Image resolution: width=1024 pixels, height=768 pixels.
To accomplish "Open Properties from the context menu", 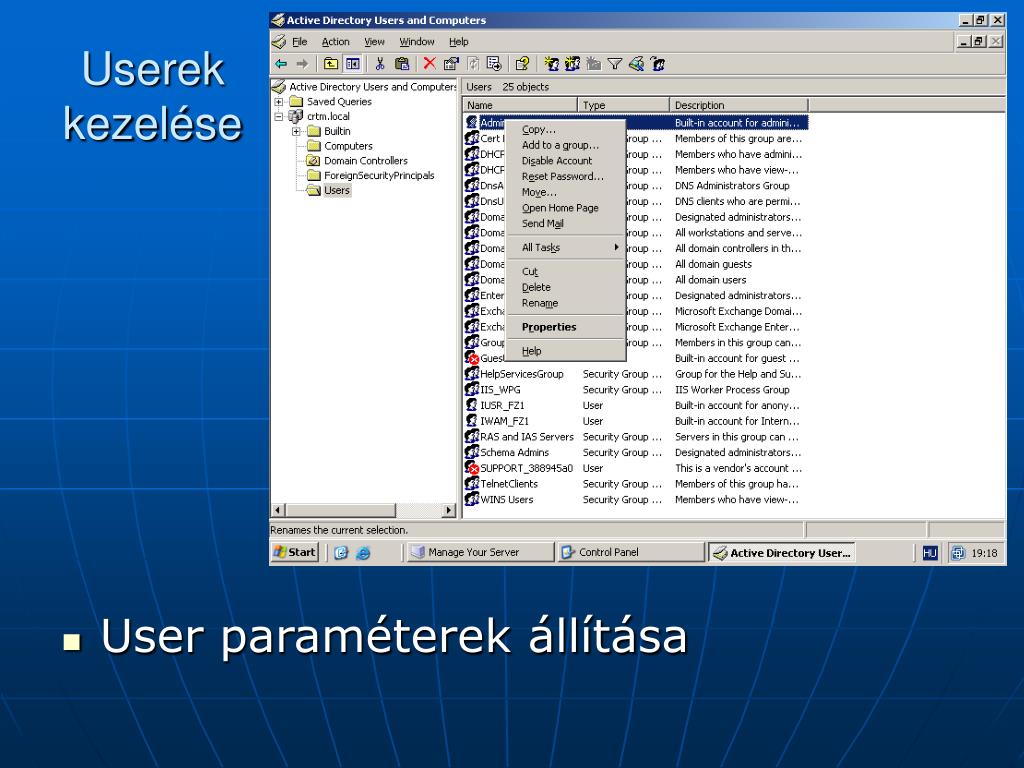I will [x=565, y=327].
